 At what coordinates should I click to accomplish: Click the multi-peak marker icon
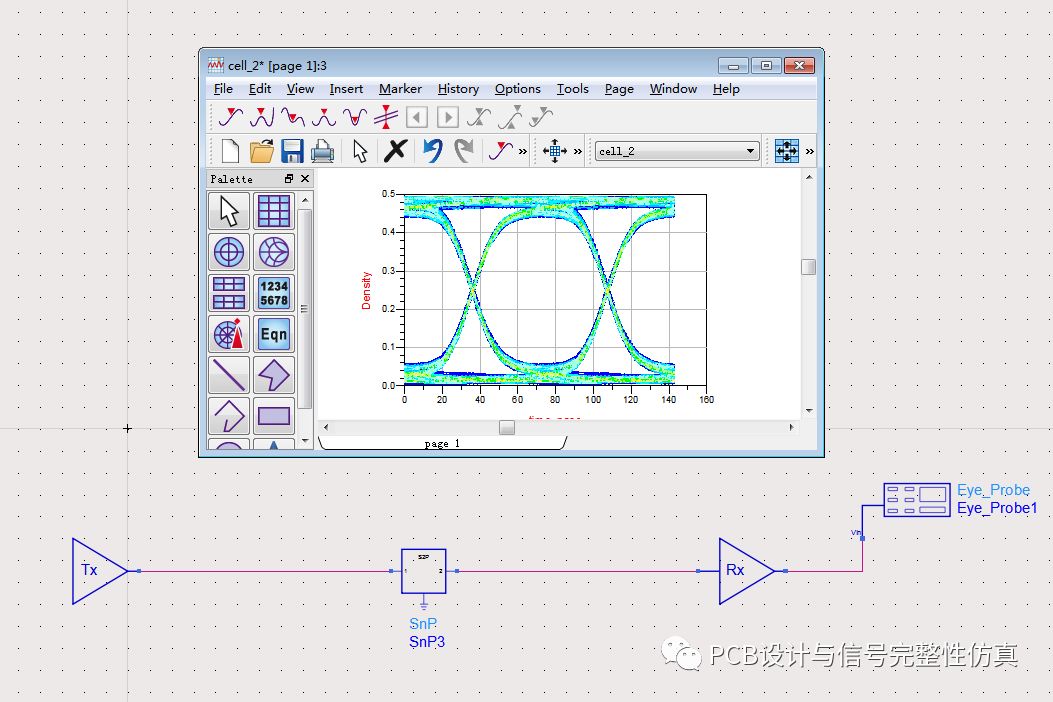click(262, 117)
